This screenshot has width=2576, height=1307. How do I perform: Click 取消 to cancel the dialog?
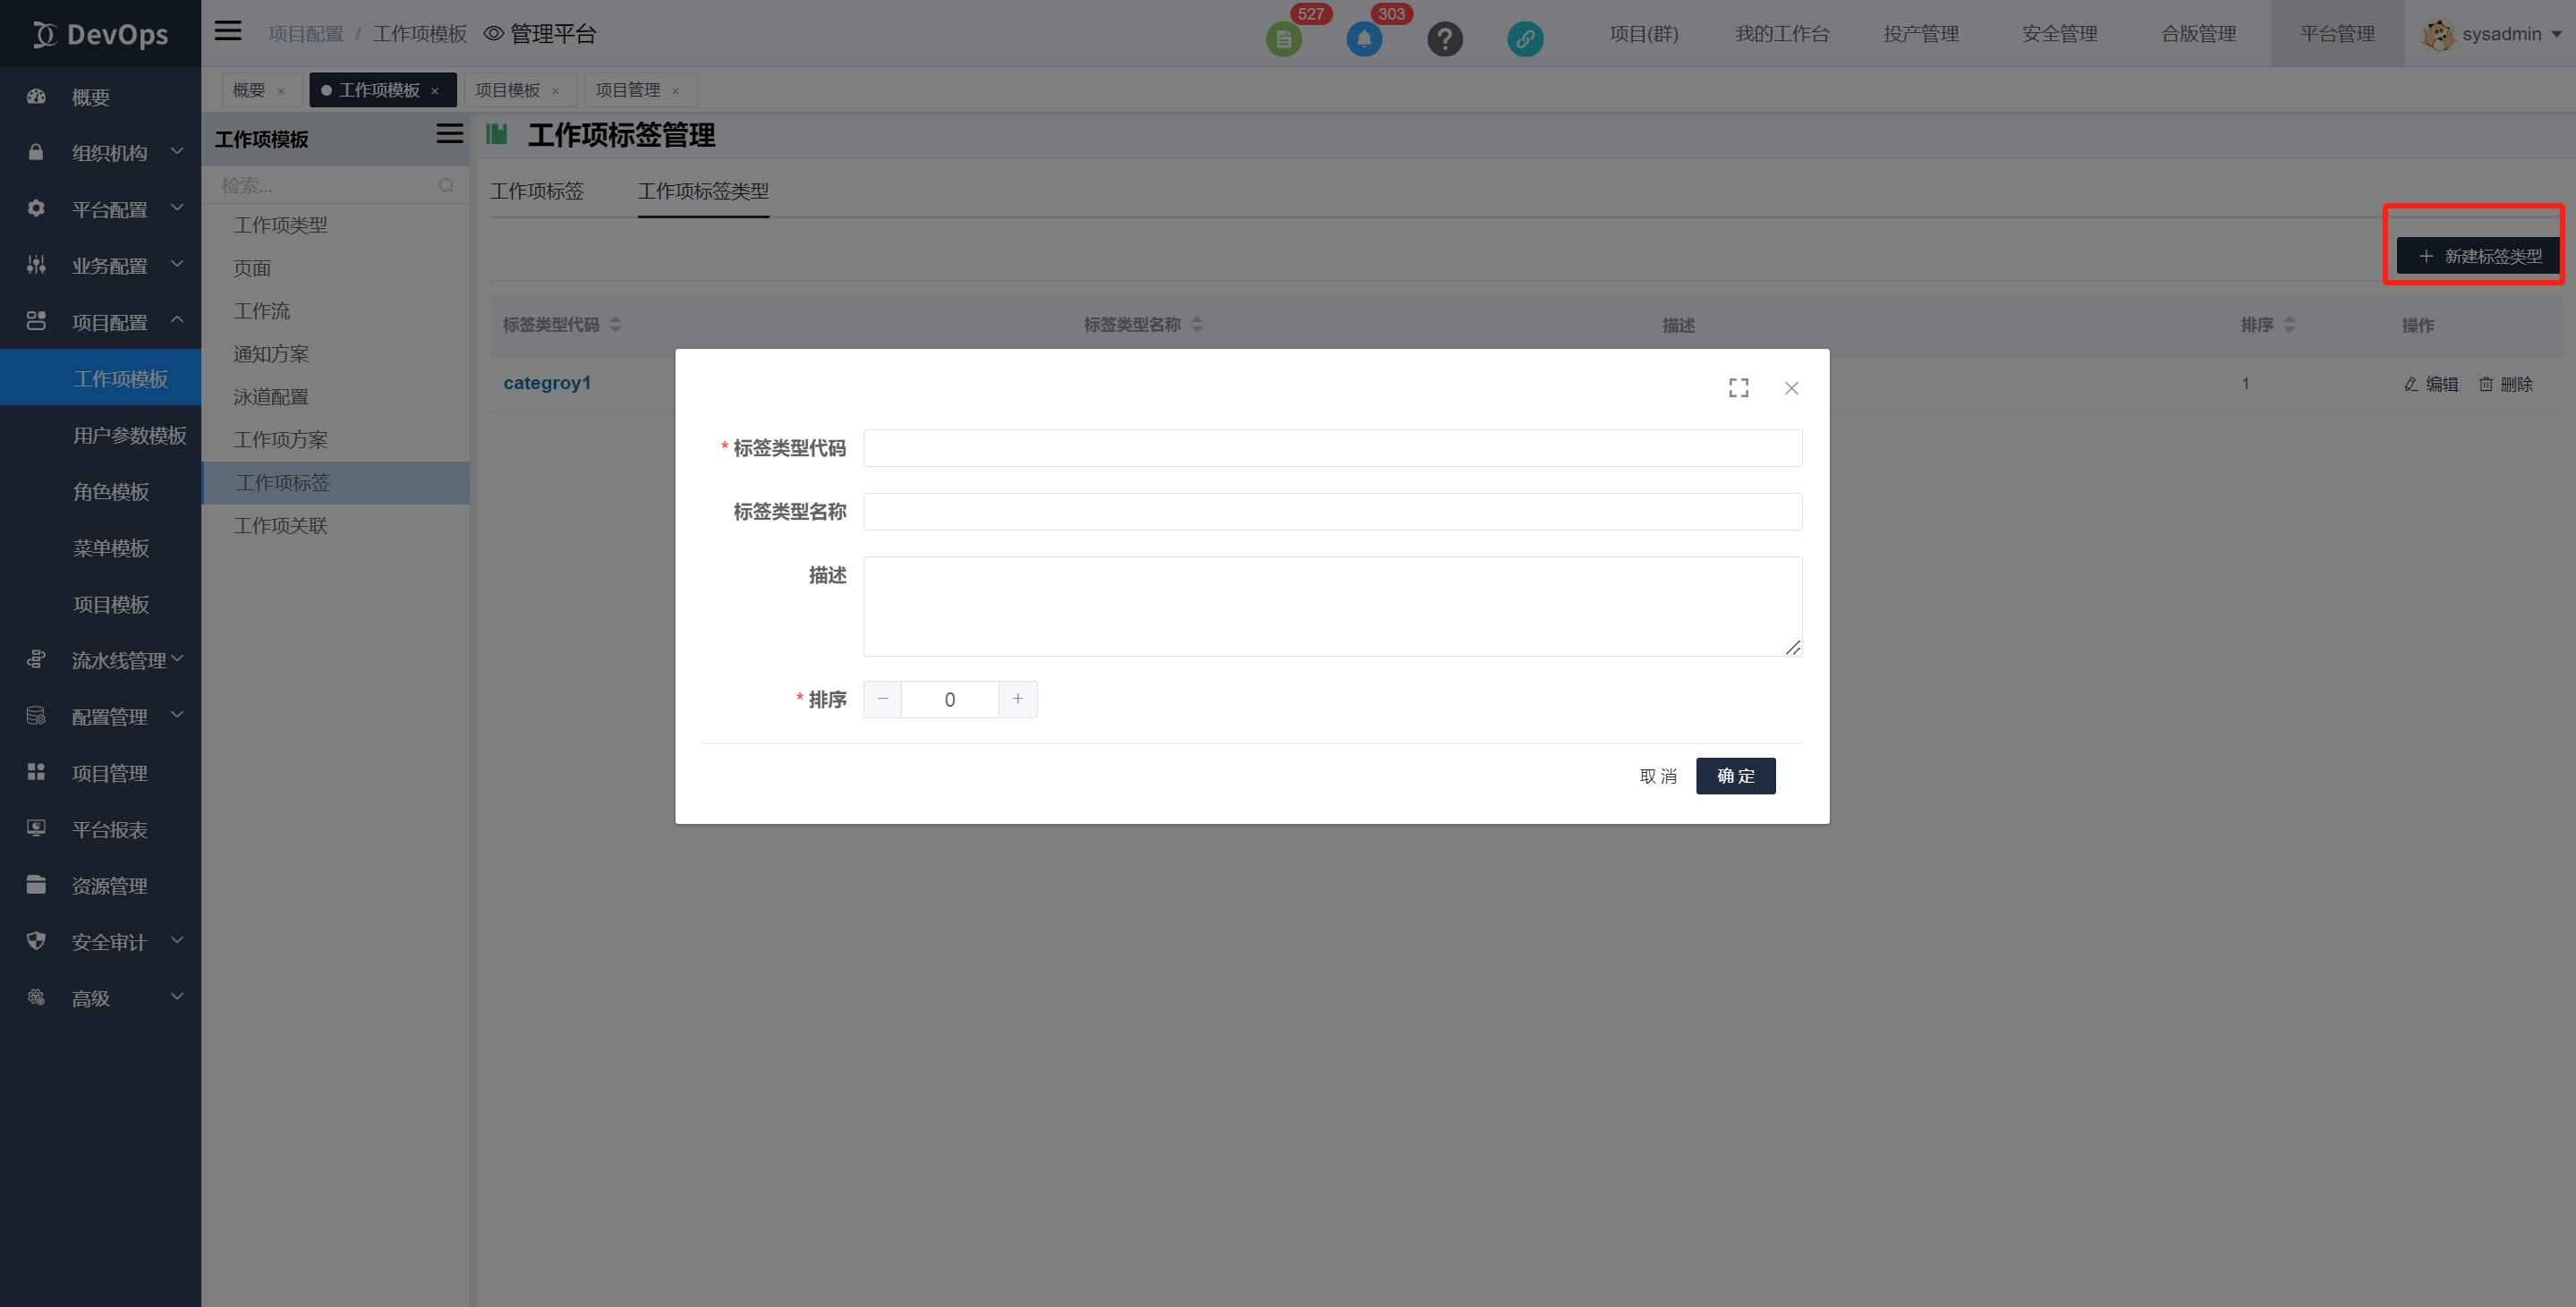[x=1657, y=776]
